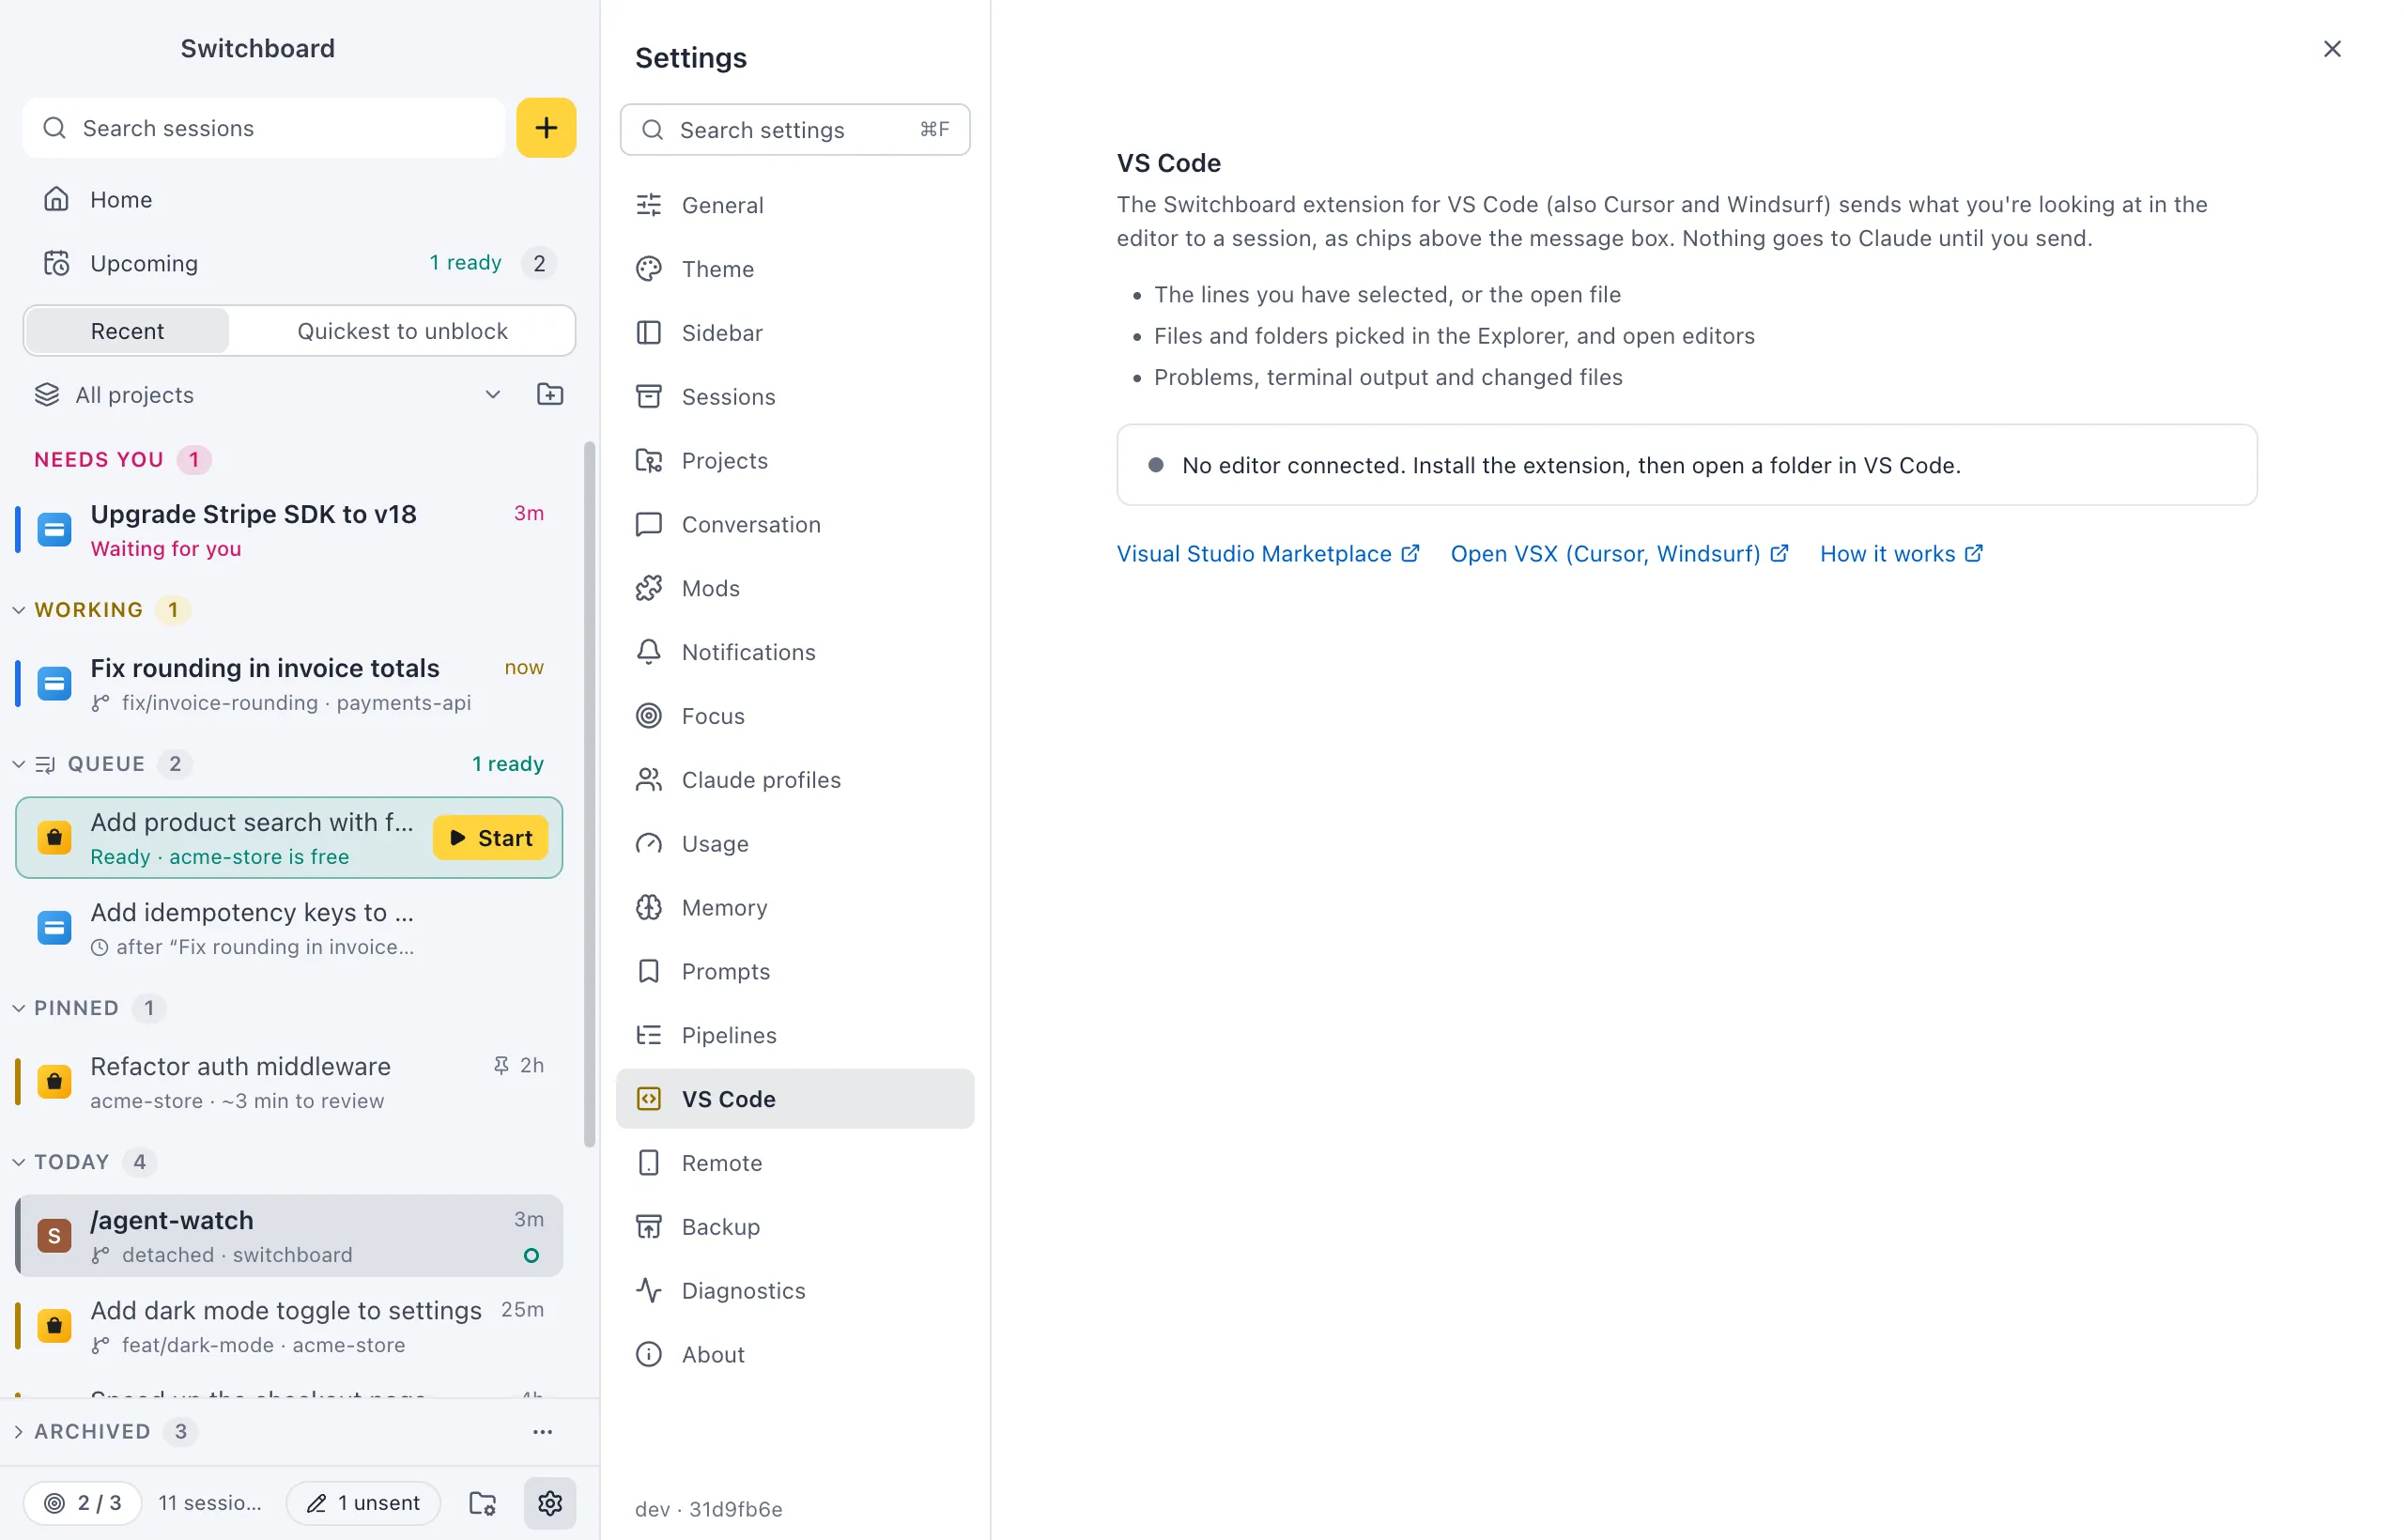Screen dimensions: 2404x1540
Task: Open Upgrade Stripe SDK to v18 session
Action: pyautogui.click(x=289, y=530)
